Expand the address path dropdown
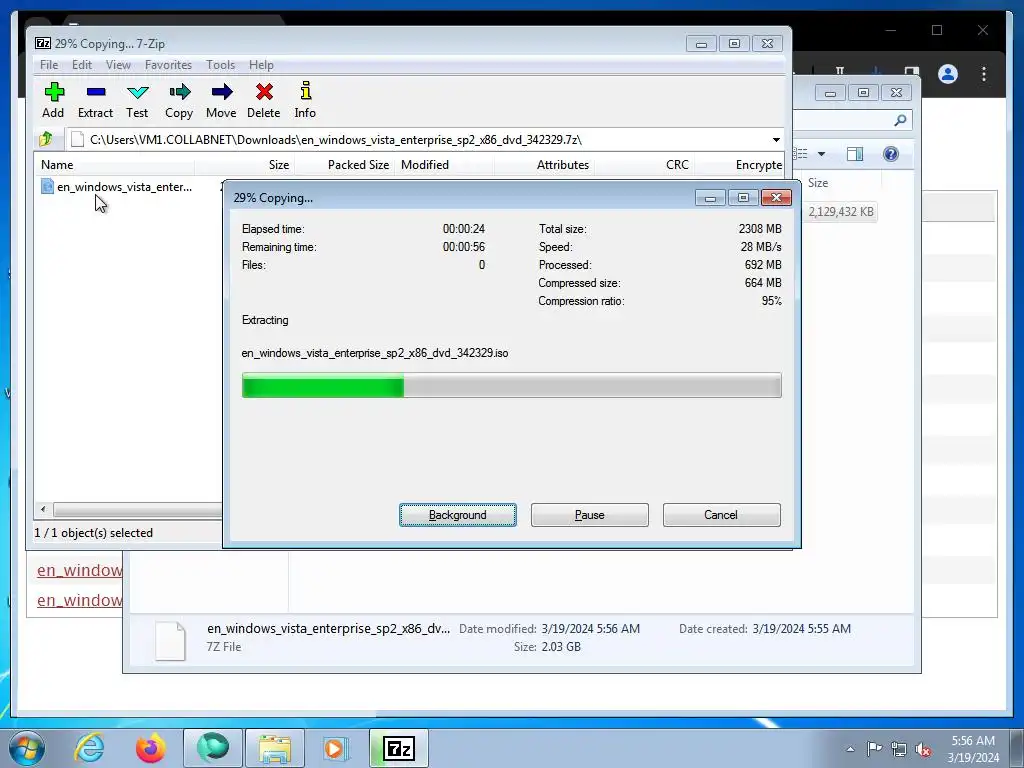Viewport: 1024px width, 768px height. click(x=776, y=140)
